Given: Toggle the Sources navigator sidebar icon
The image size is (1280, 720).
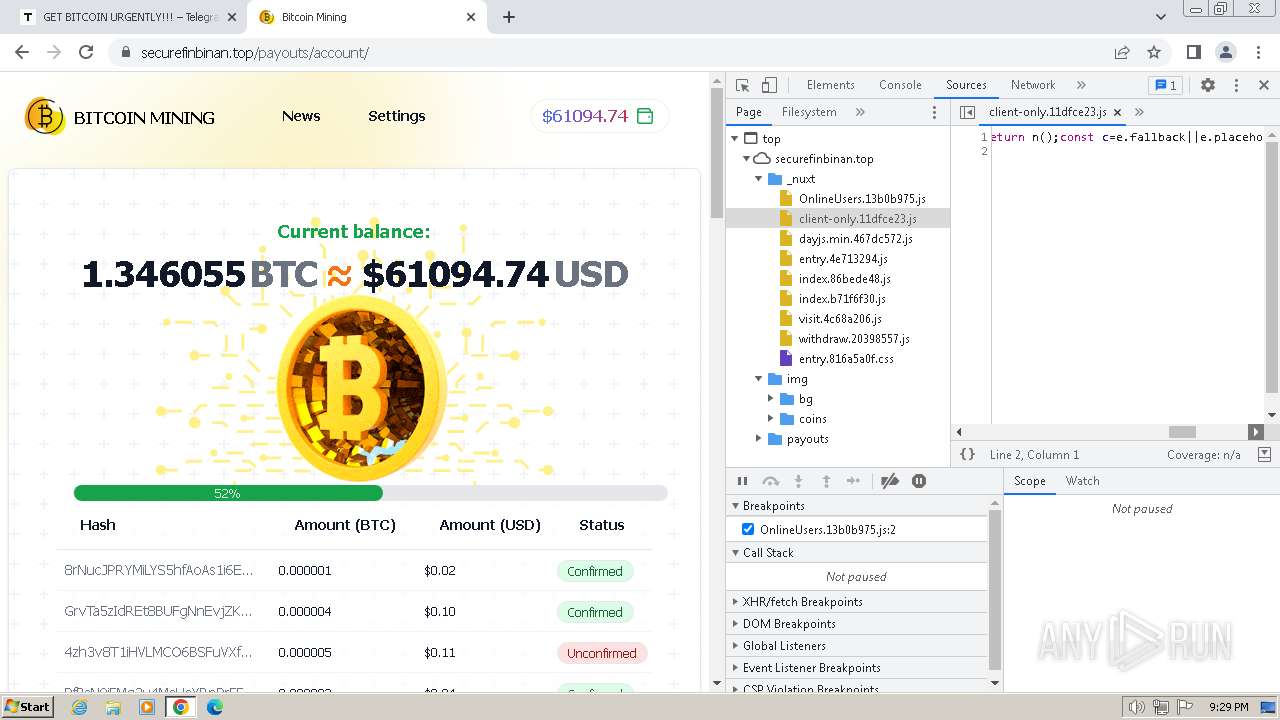Looking at the screenshot, I should click(967, 112).
